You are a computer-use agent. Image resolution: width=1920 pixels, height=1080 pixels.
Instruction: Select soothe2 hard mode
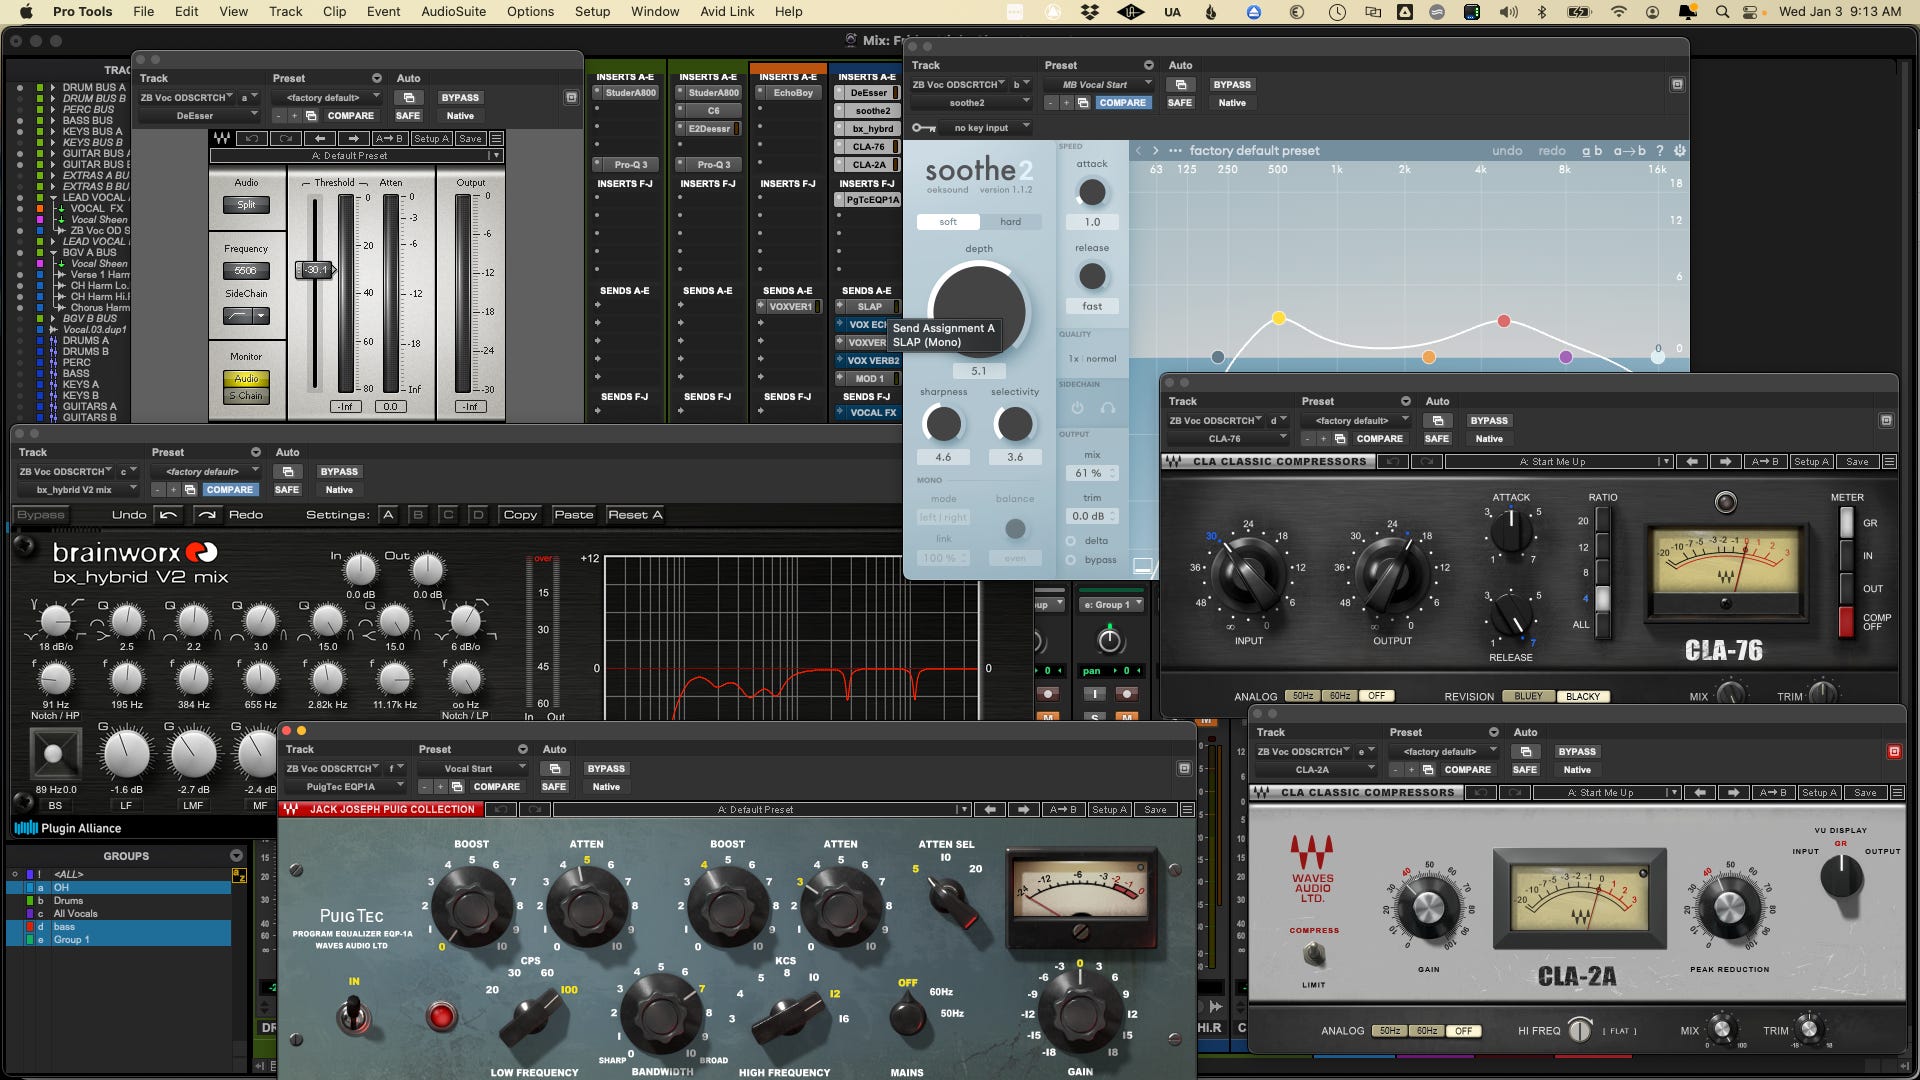[1010, 222]
